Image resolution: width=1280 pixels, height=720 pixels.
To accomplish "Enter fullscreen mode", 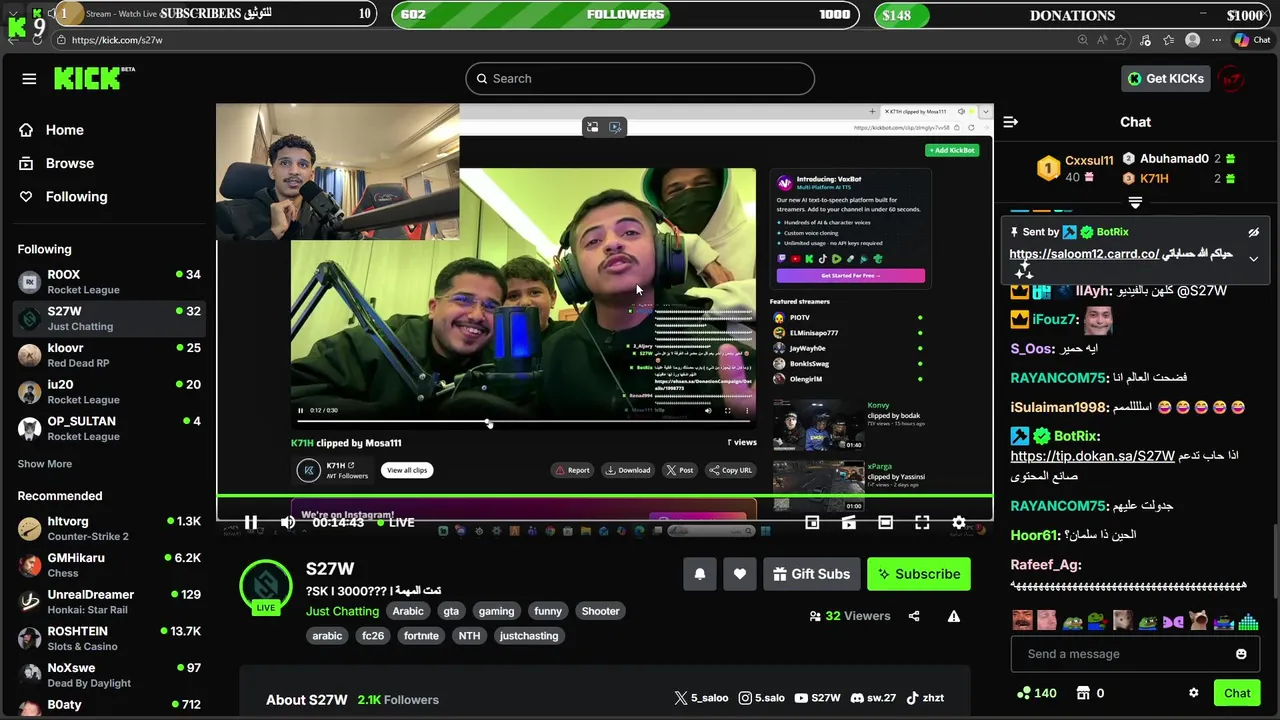I will [922, 522].
